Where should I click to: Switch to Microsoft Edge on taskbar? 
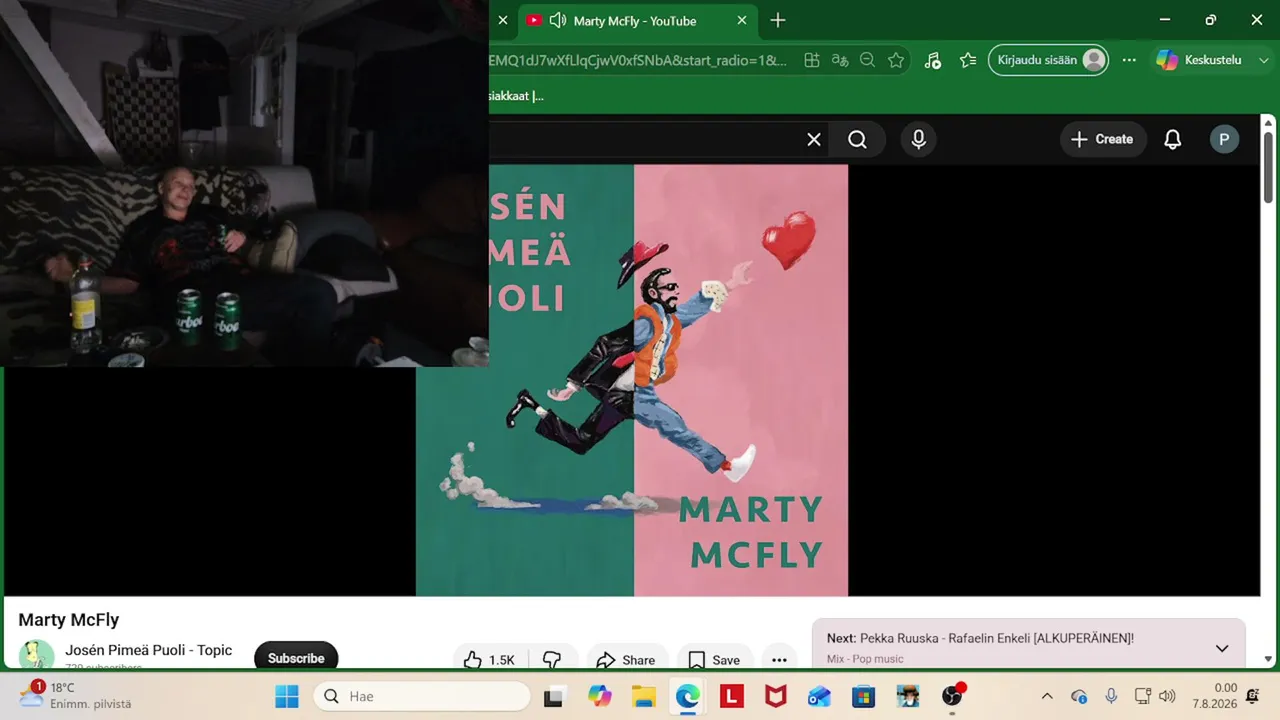687,696
